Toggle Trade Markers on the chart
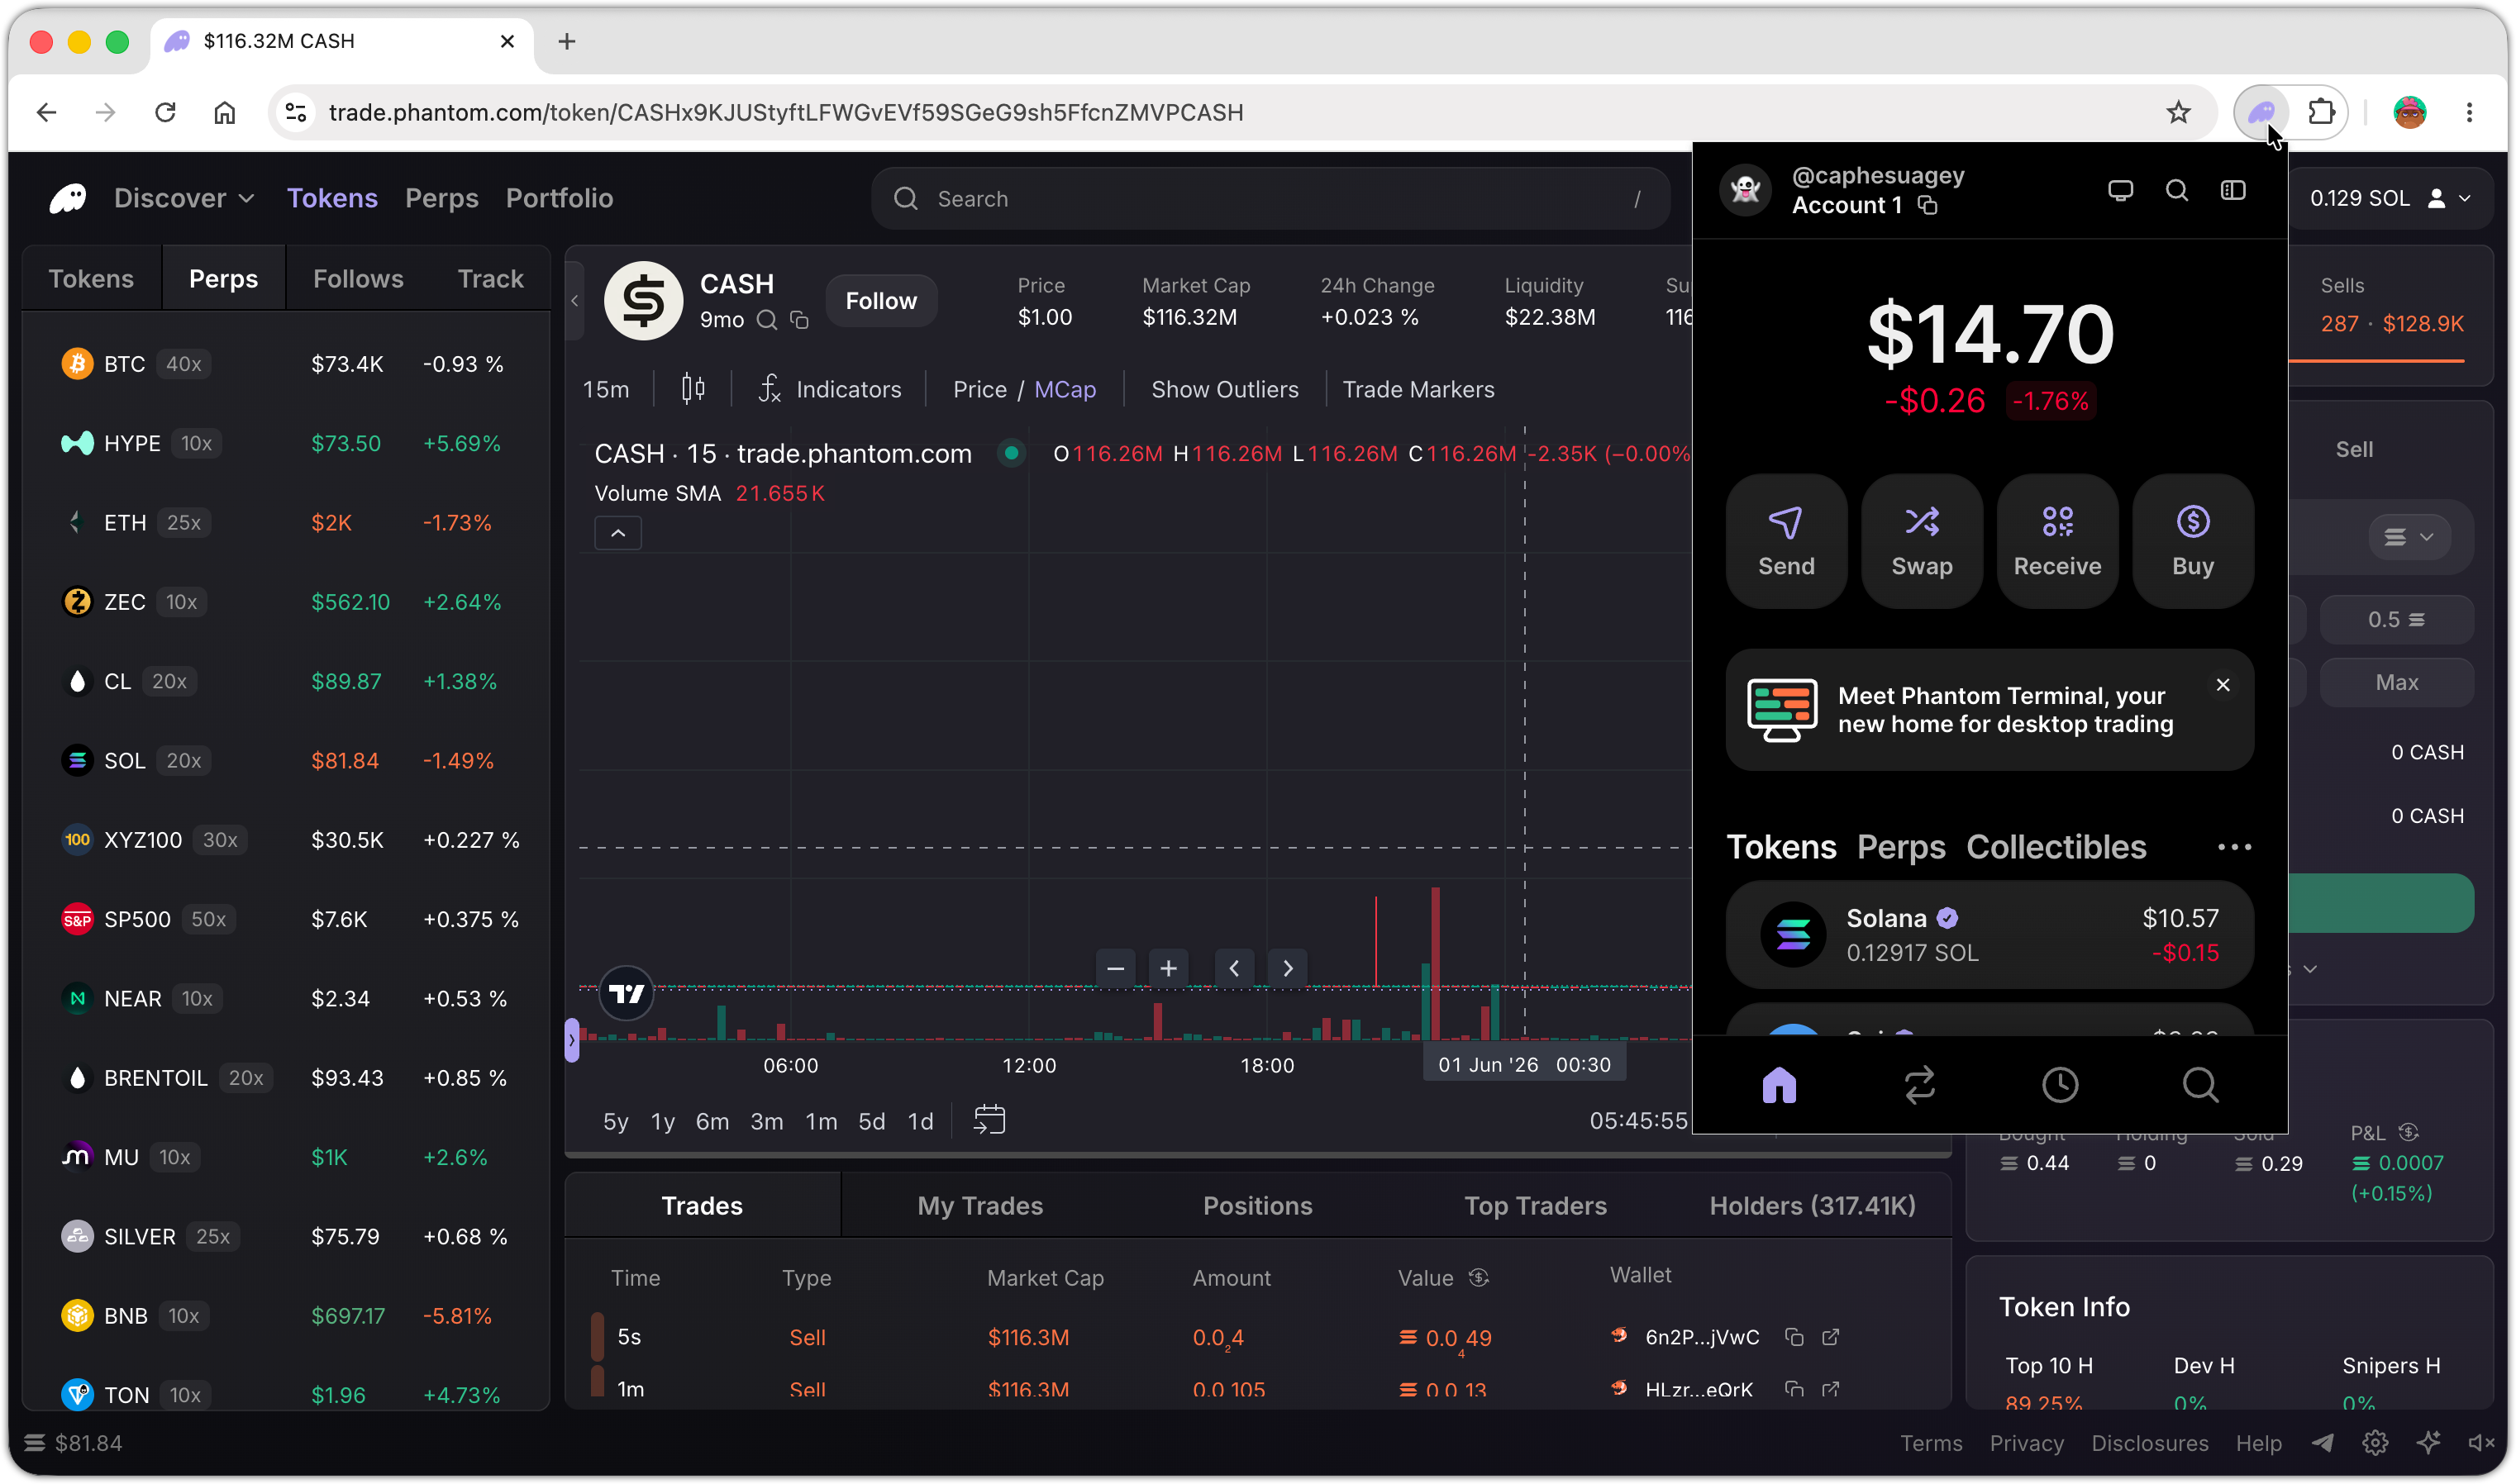 pos(1418,389)
